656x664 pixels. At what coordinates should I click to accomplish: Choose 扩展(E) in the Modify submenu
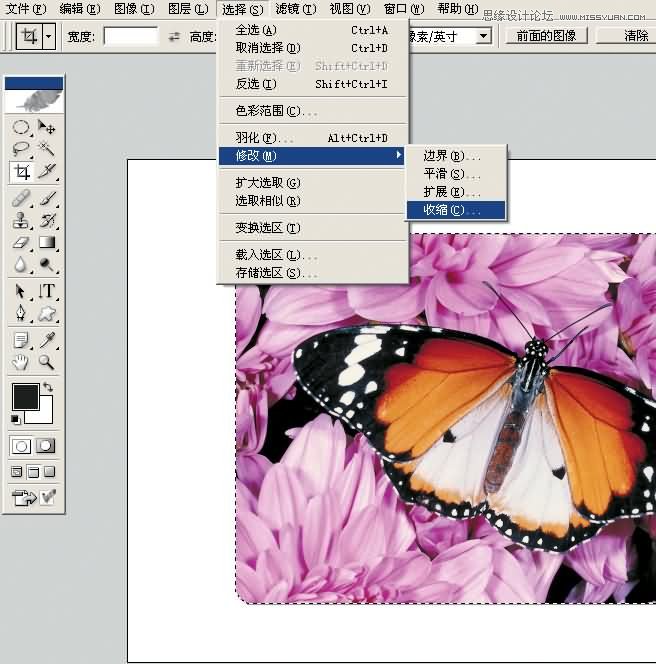point(456,192)
